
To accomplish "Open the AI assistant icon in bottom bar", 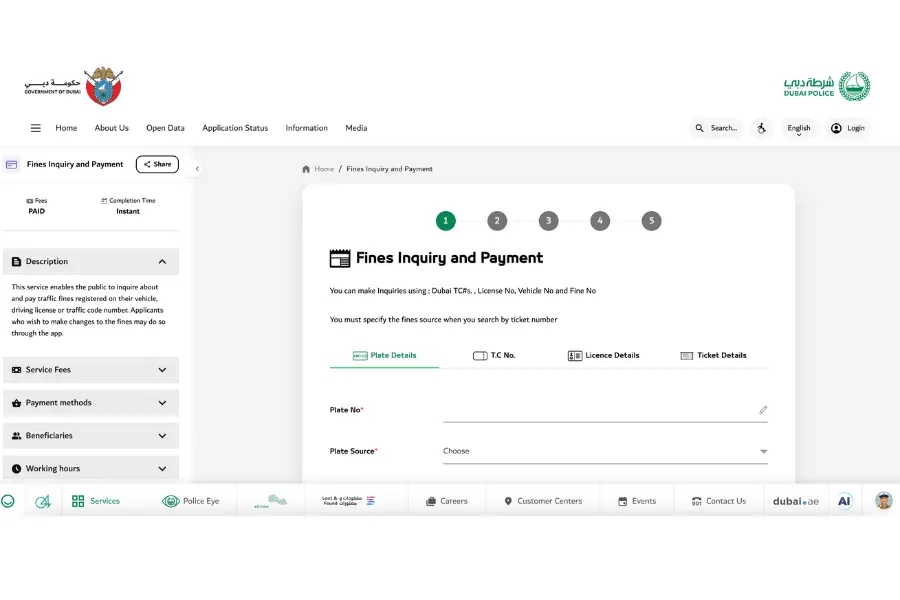I will click(x=844, y=501).
